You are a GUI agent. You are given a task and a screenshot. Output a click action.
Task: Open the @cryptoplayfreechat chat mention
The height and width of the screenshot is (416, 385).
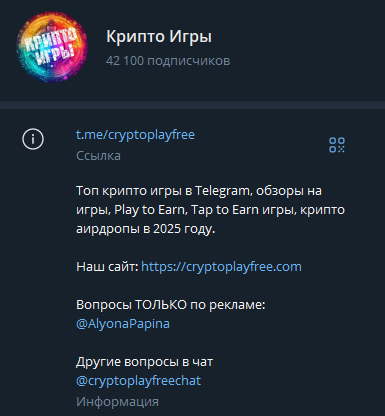tap(138, 381)
